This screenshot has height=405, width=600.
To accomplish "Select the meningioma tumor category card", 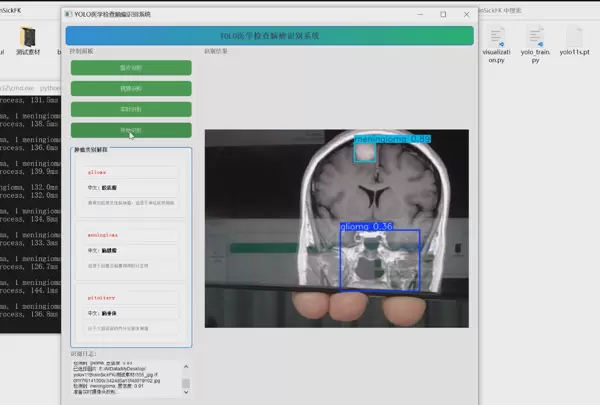I will tap(130, 250).
